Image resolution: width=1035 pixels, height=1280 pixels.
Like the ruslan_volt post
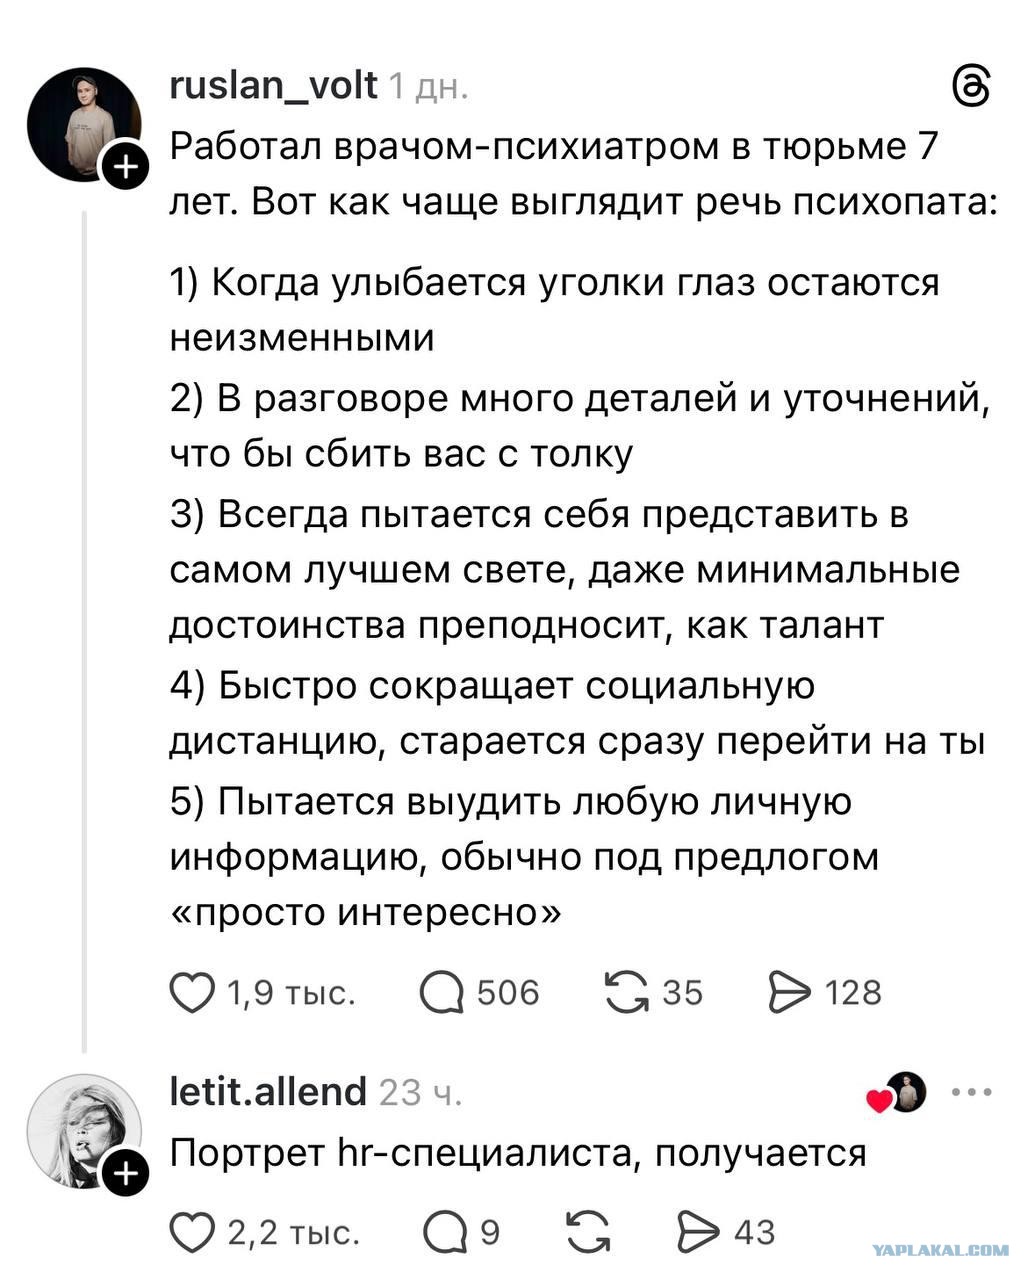(192, 992)
